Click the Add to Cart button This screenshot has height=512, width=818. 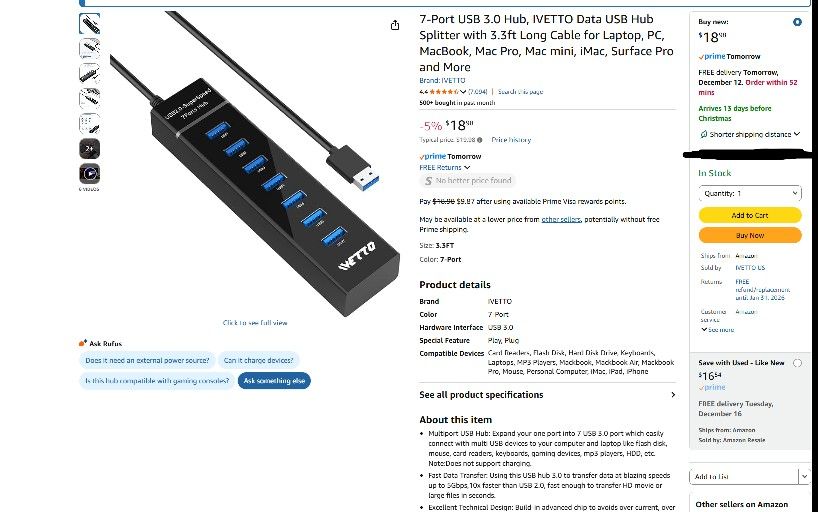(750, 215)
